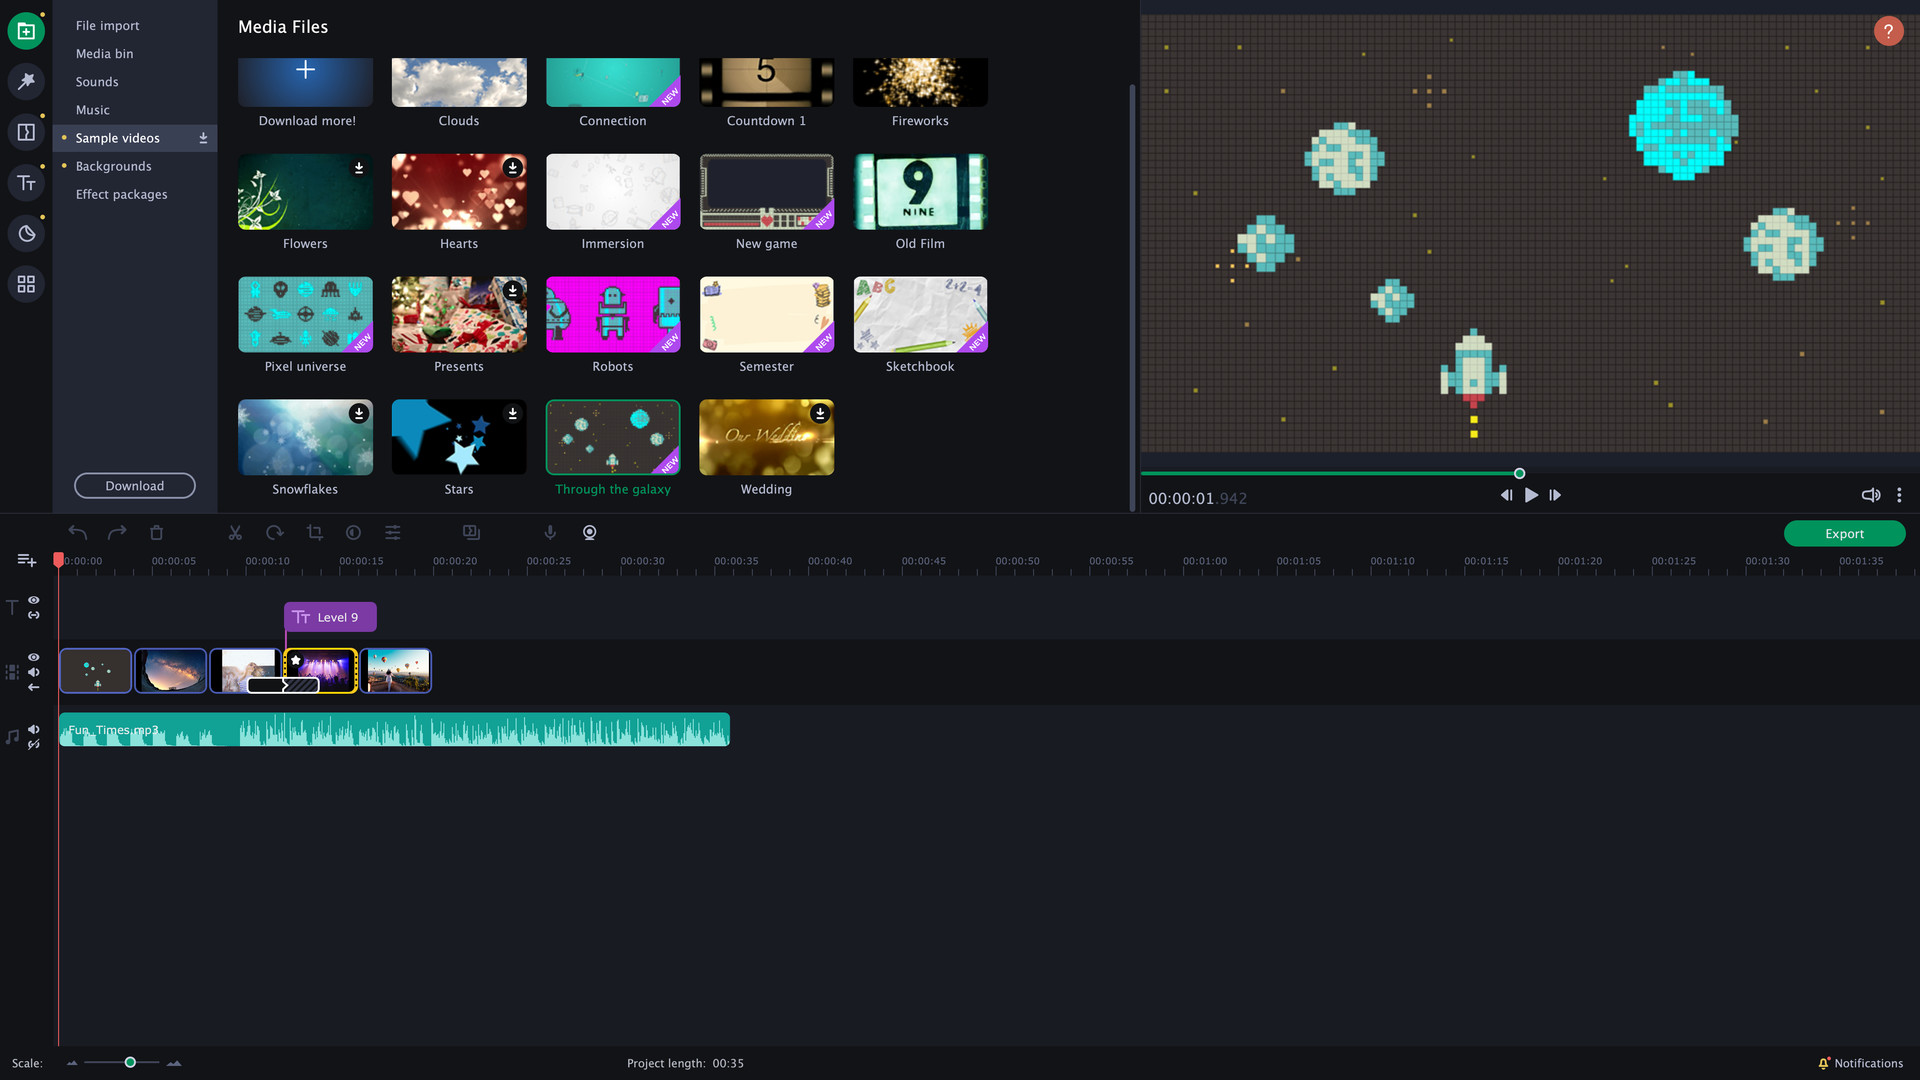Open Color adjustments

353,532
